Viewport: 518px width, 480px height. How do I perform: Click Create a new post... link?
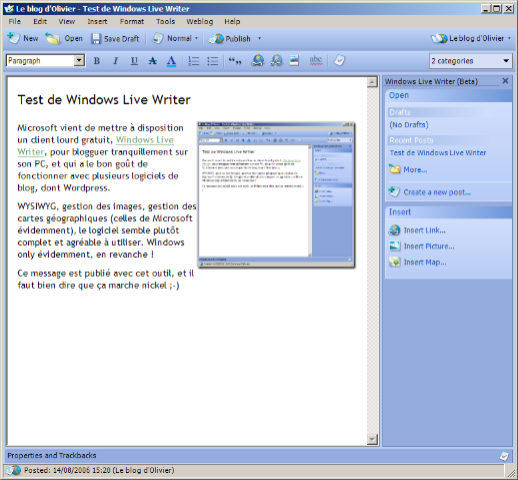tap(437, 192)
